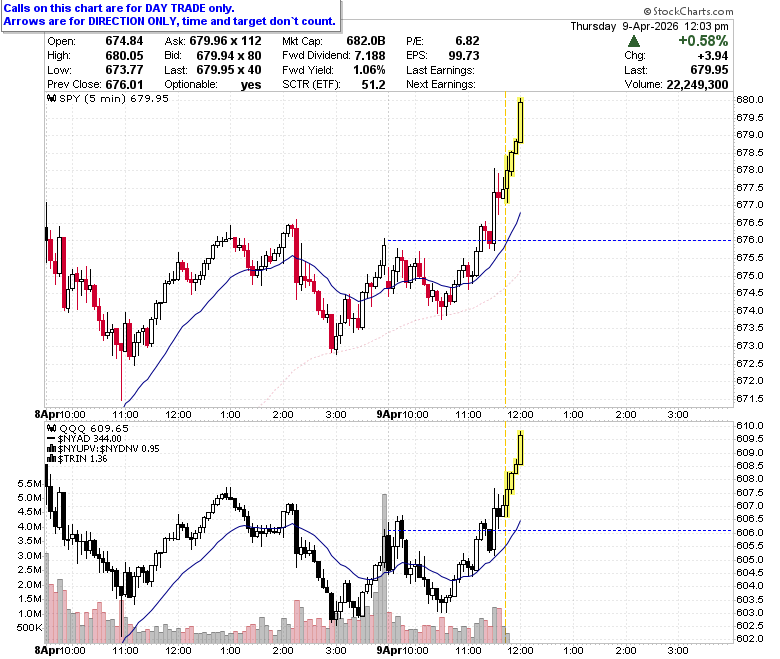The width and height of the screenshot is (780, 659).
Task: Click the $NYAD line legend icon
Action: point(51,439)
